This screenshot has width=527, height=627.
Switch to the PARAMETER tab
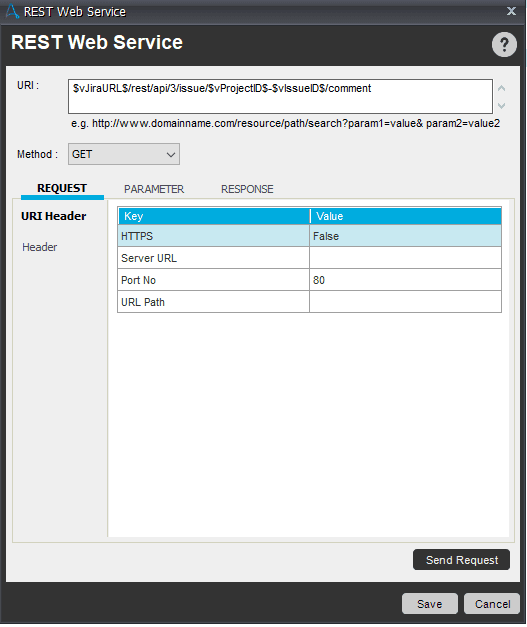[154, 189]
